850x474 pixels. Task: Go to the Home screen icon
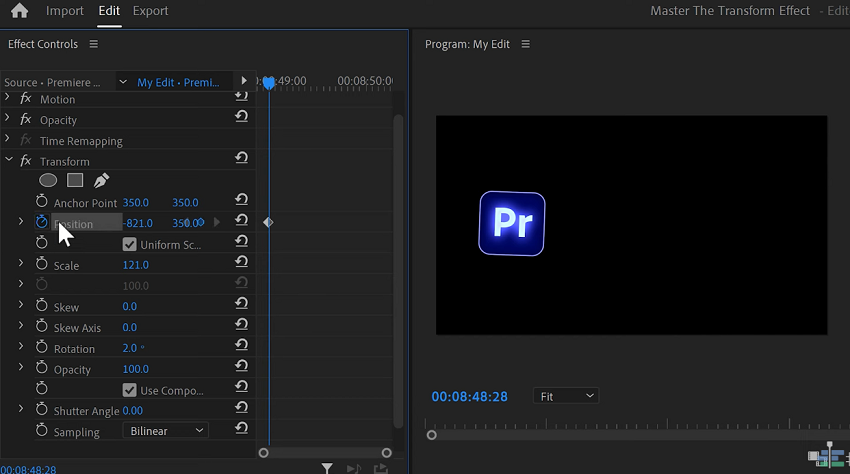[x=19, y=11]
